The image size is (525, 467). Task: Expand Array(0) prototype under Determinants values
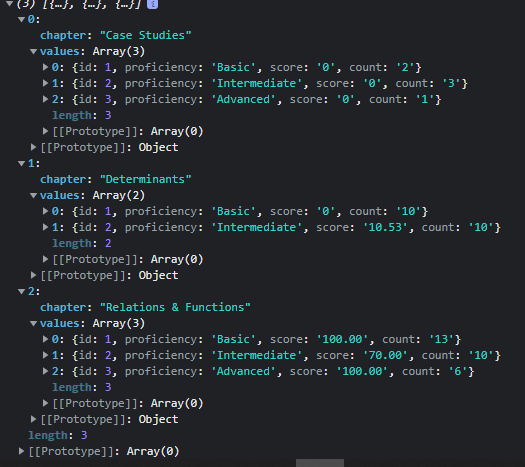coord(45,259)
